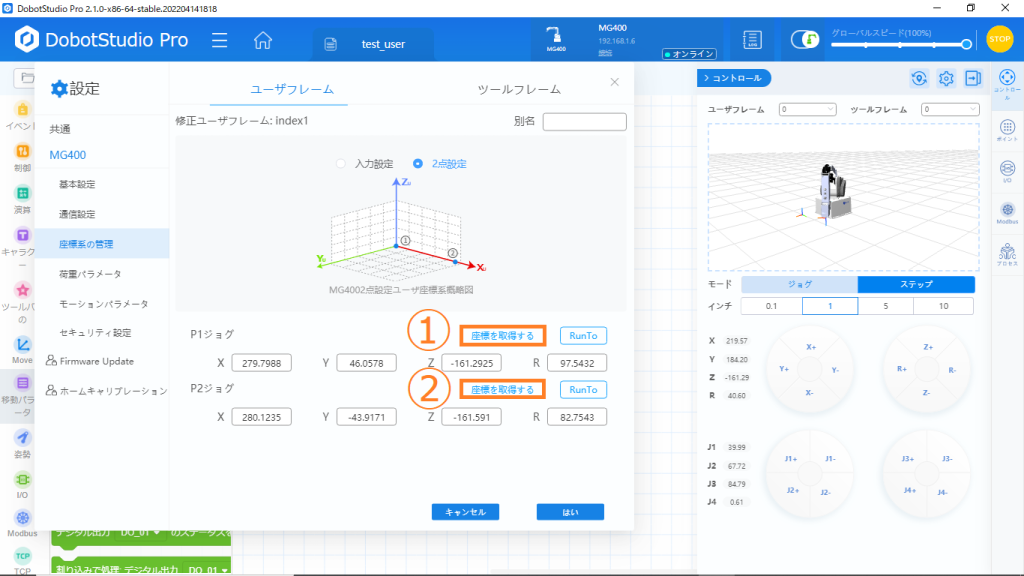Select the Move block category icon
This screenshot has height=576, width=1024.
pyautogui.click(x=22, y=345)
